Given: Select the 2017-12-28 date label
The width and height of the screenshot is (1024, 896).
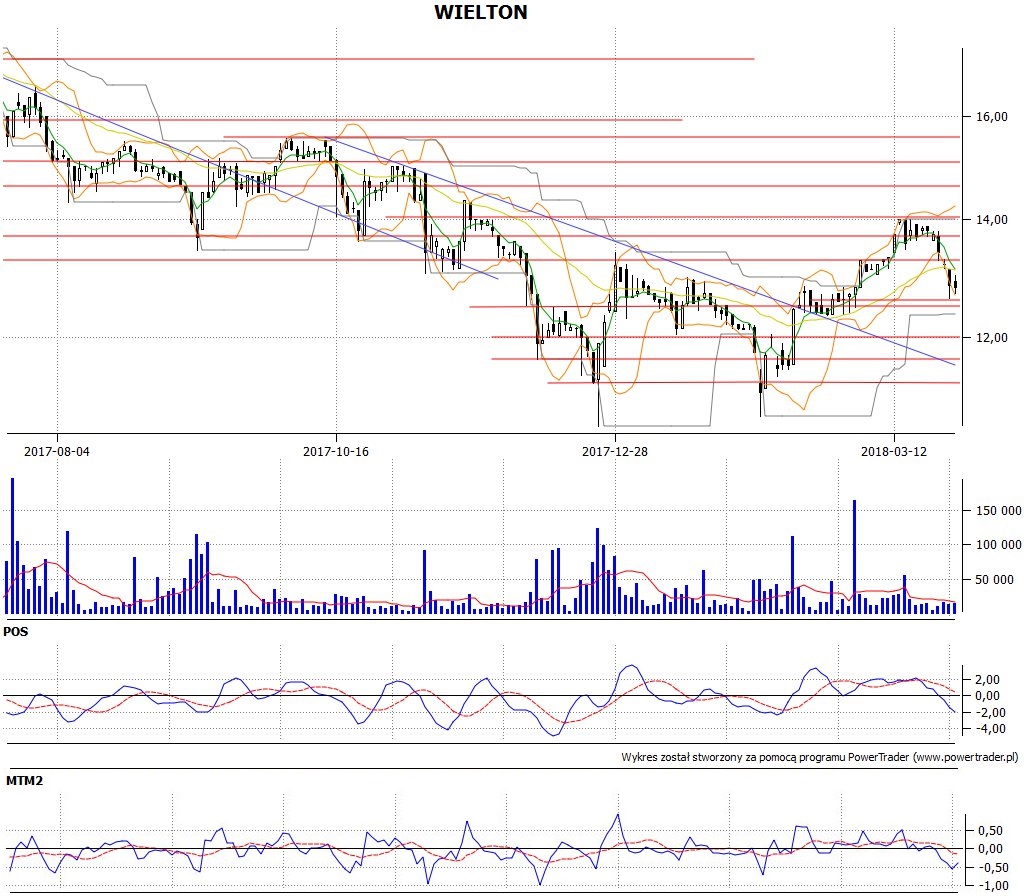Looking at the screenshot, I should (615, 451).
